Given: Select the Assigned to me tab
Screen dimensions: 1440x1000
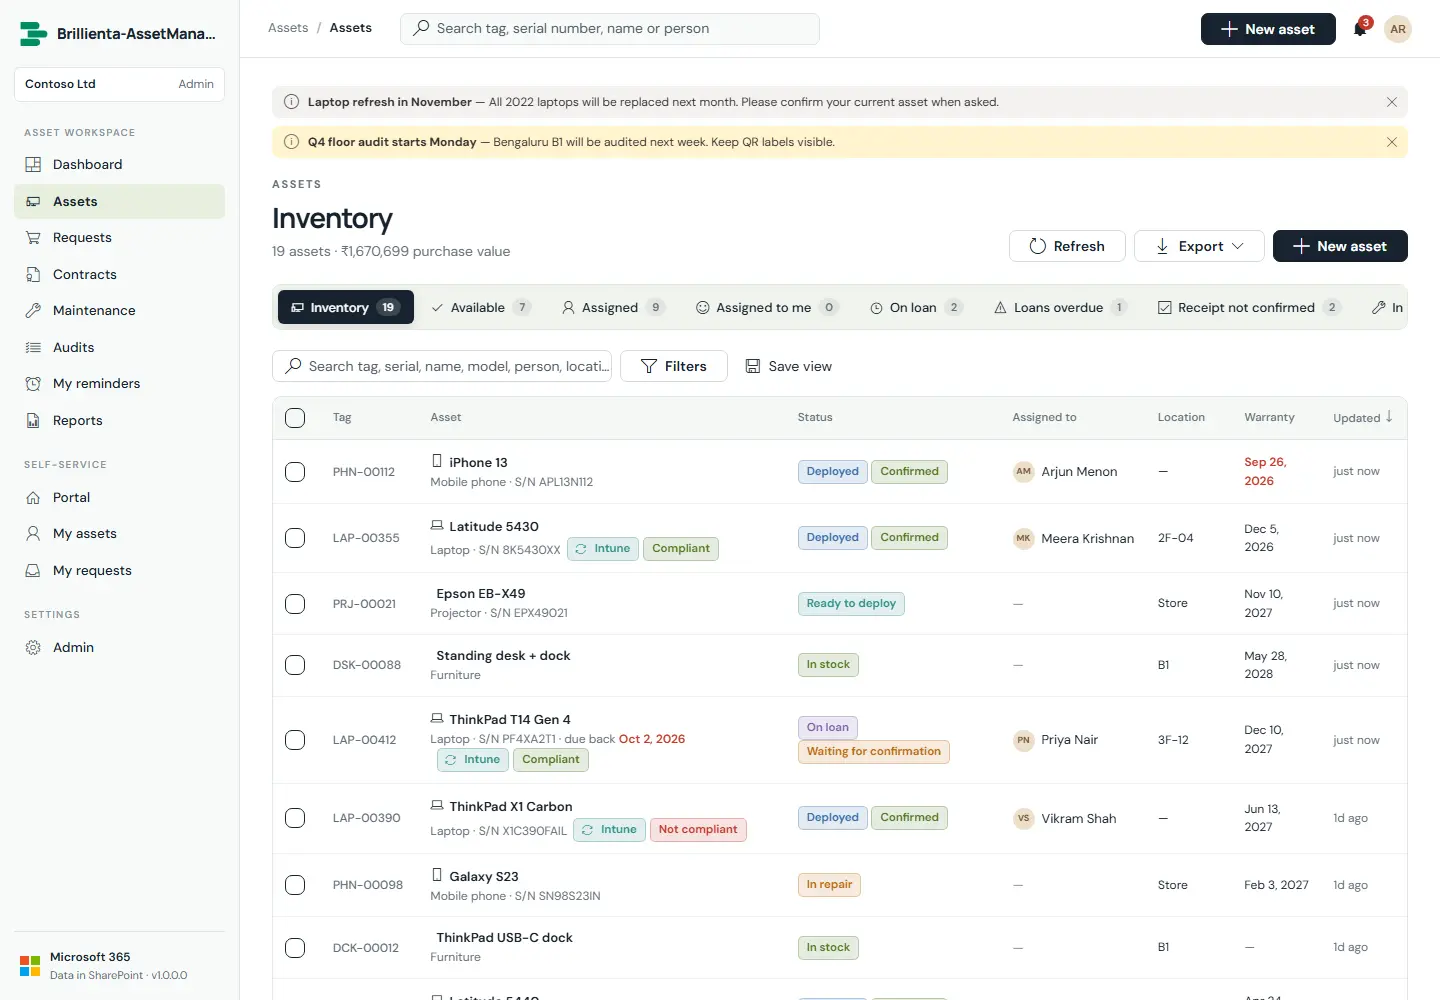Looking at the screenshot, I should point(767,308).
